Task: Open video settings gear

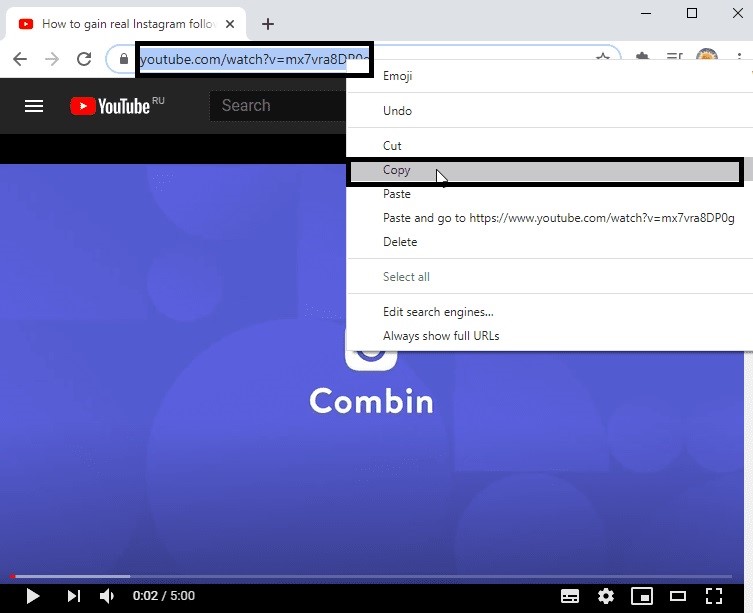Action: (x=606, y=596)
